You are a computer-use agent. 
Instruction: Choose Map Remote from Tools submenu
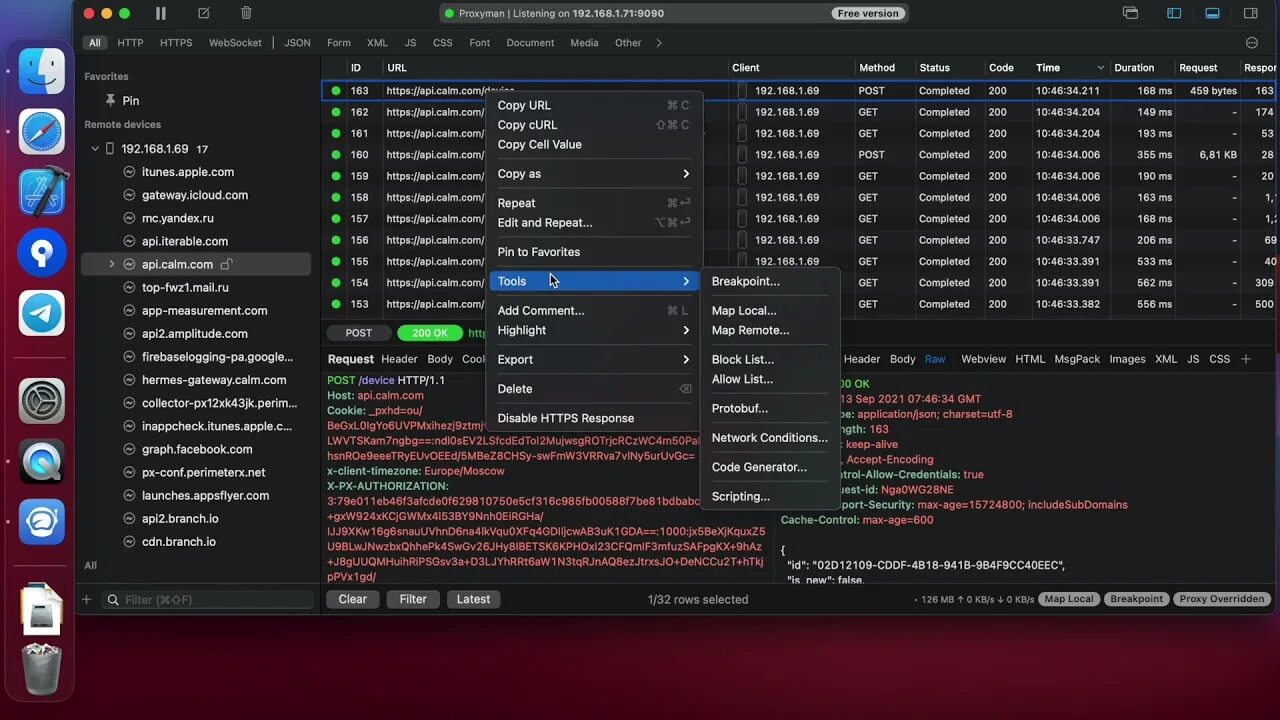770,330
